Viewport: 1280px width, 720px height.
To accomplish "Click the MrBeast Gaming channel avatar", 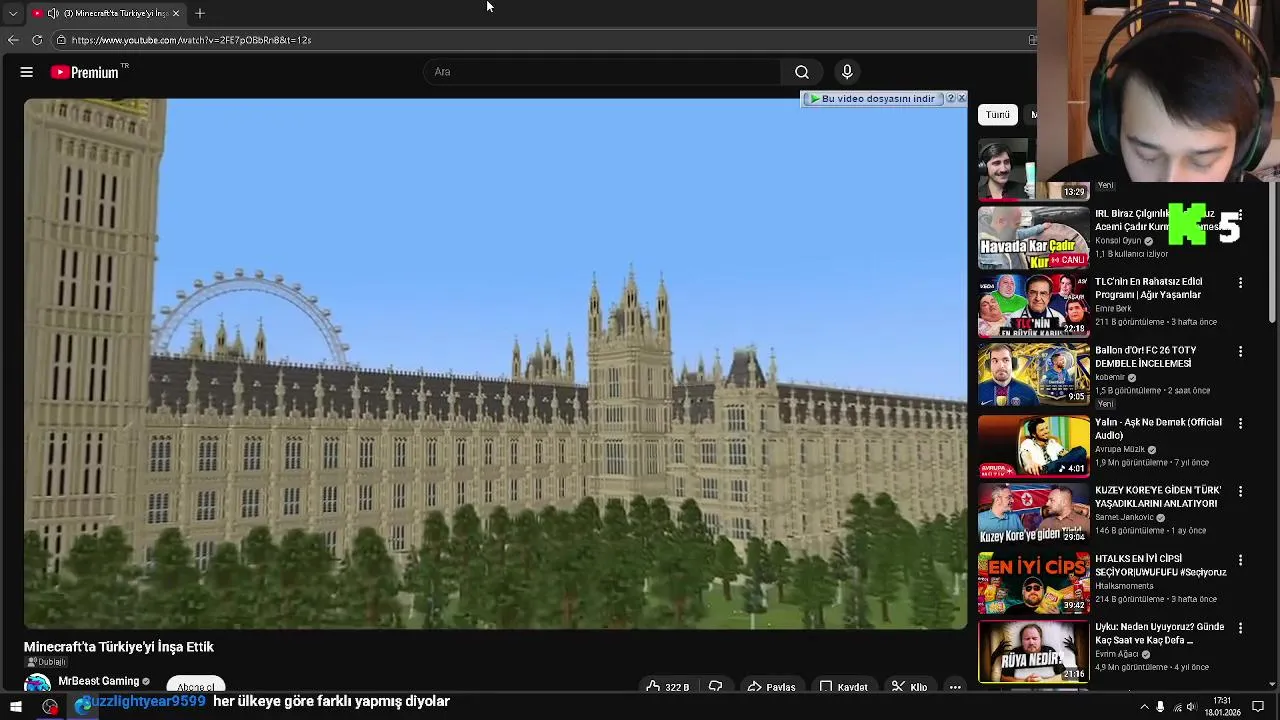I will point(38,683).
